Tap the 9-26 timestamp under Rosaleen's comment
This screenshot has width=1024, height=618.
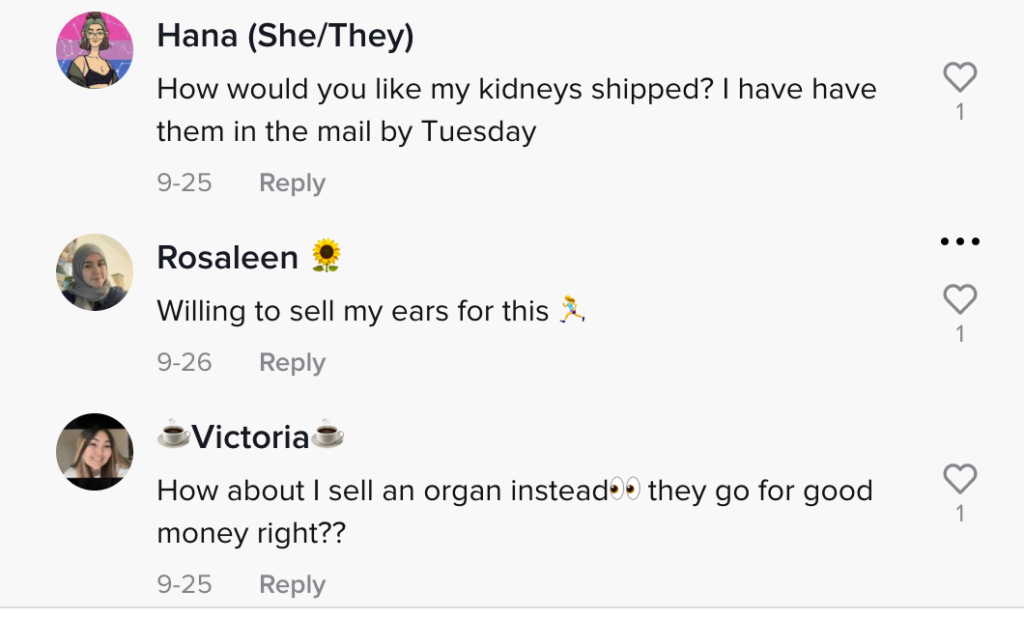click(x=184, y=362)
